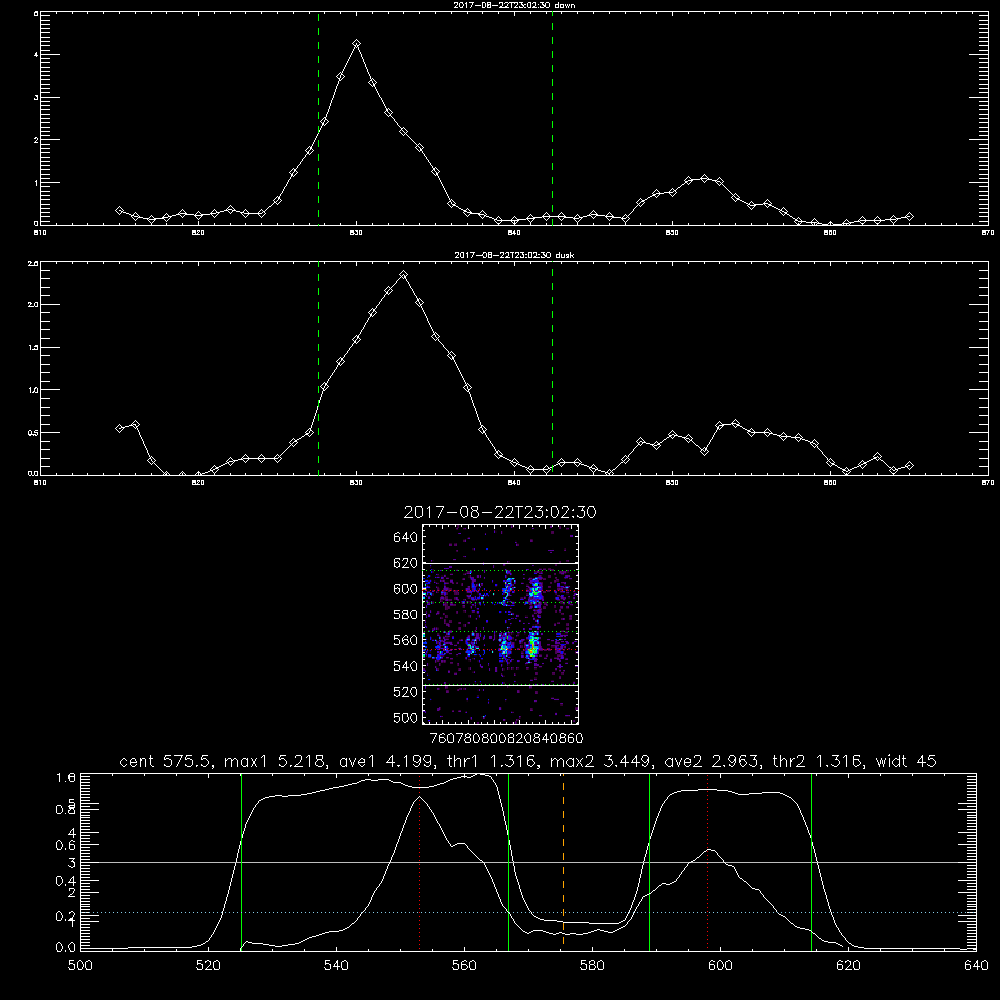Click the '2017-08-22T23:02:30 dusk' plot title

(514, 255)
